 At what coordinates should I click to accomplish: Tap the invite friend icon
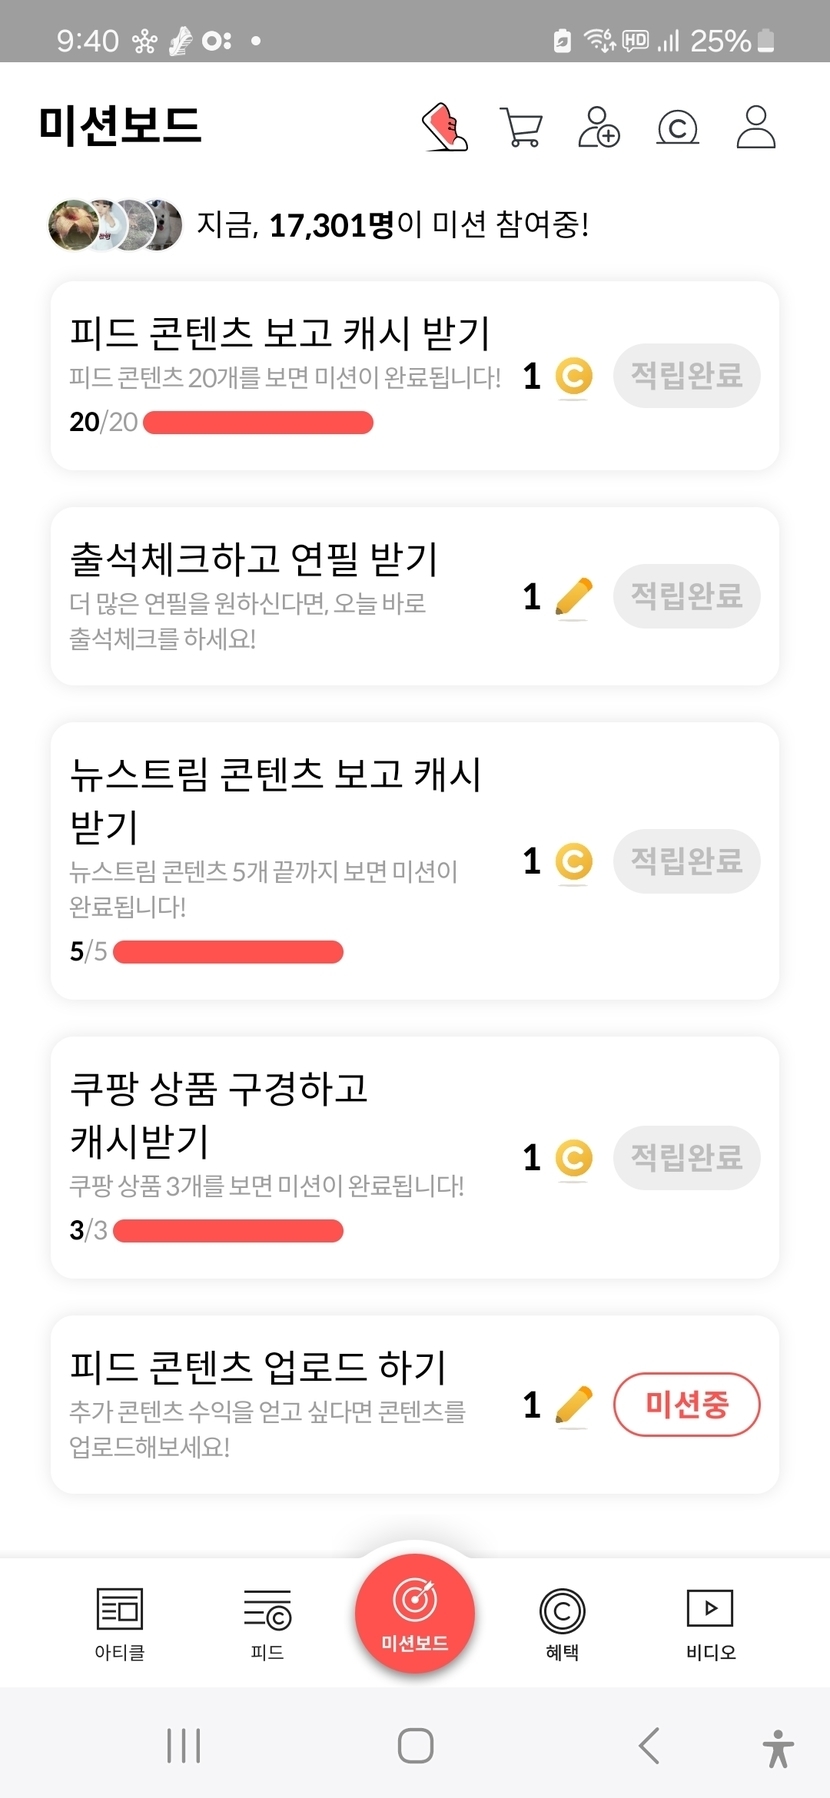[599, 127]
